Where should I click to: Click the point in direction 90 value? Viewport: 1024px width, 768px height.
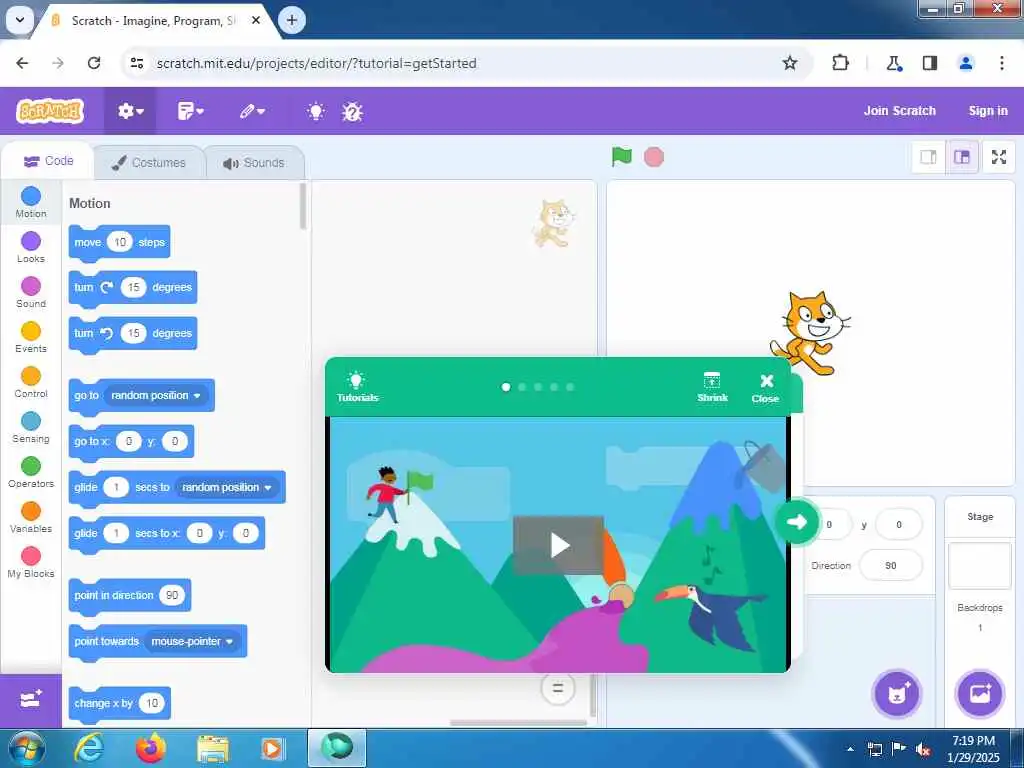coord(172,595)
